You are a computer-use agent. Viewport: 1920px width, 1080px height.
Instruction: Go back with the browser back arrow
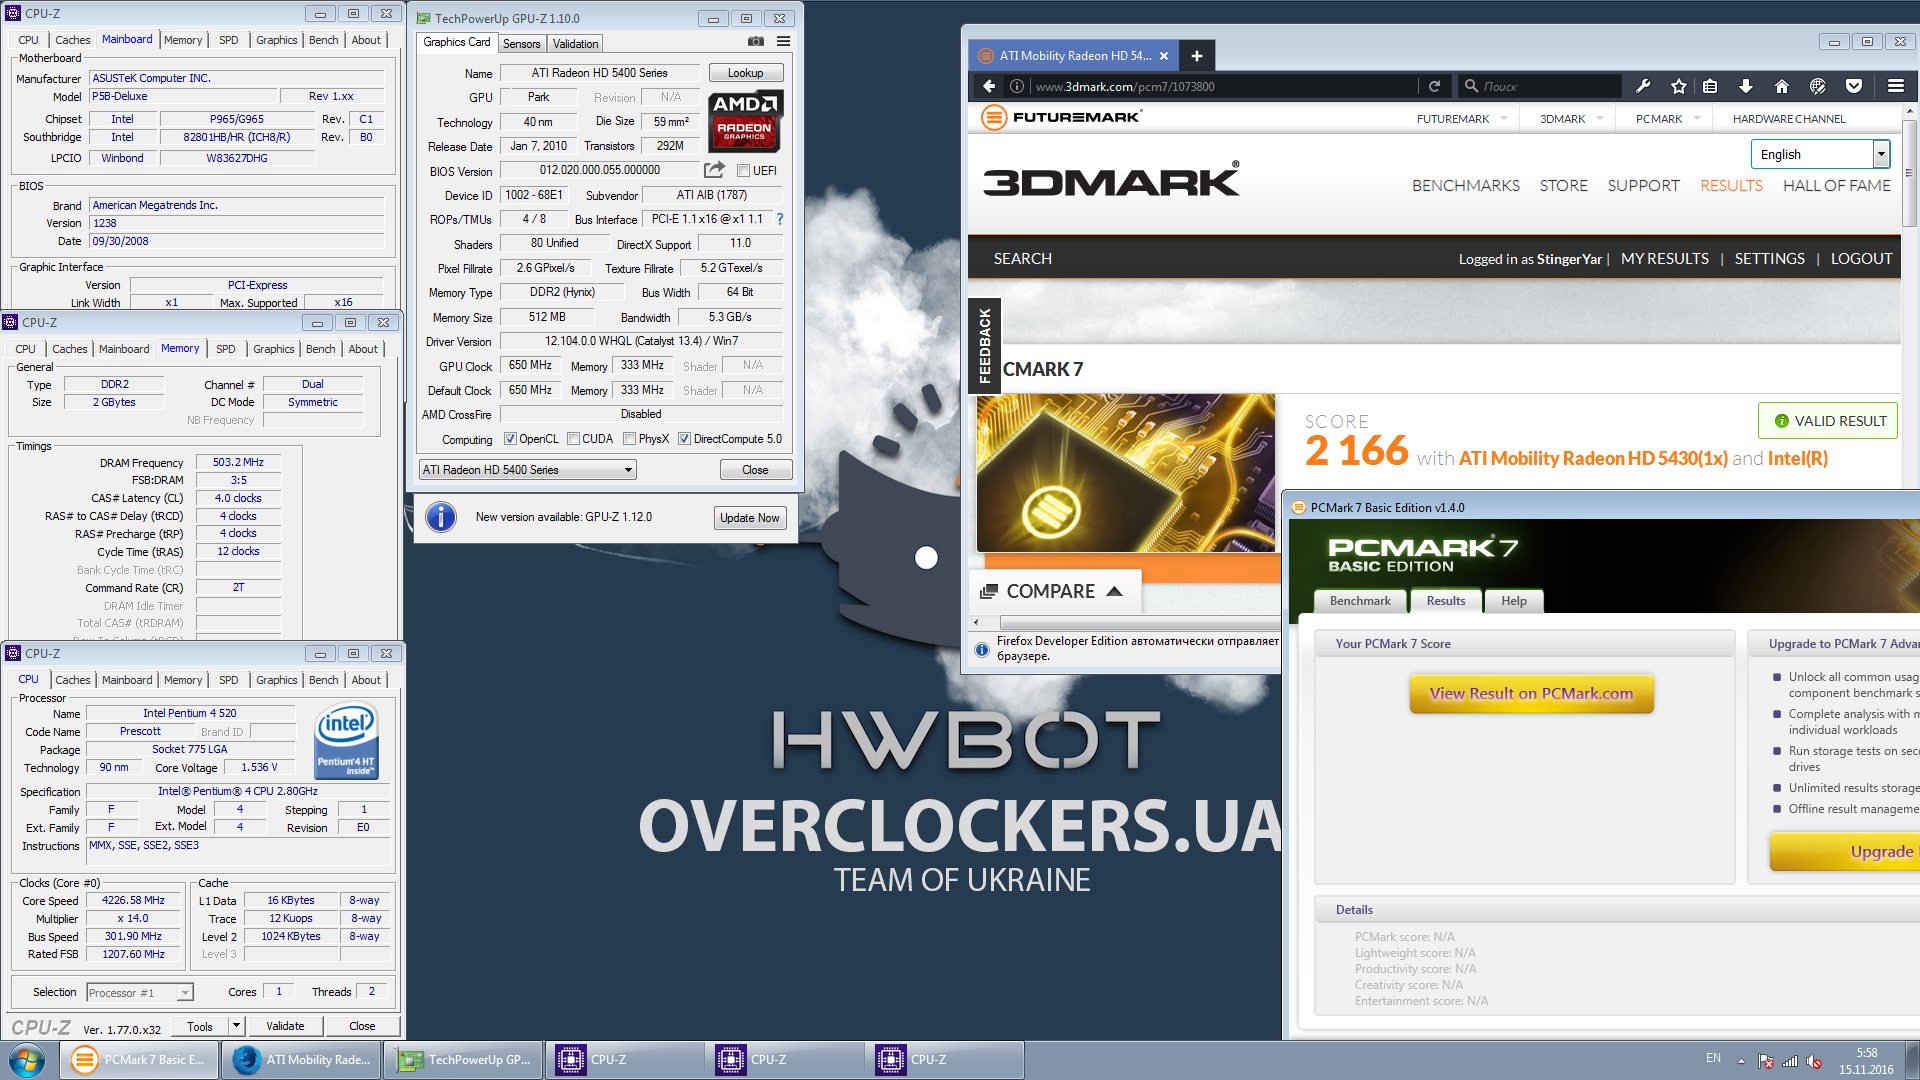tap(989, 86)
